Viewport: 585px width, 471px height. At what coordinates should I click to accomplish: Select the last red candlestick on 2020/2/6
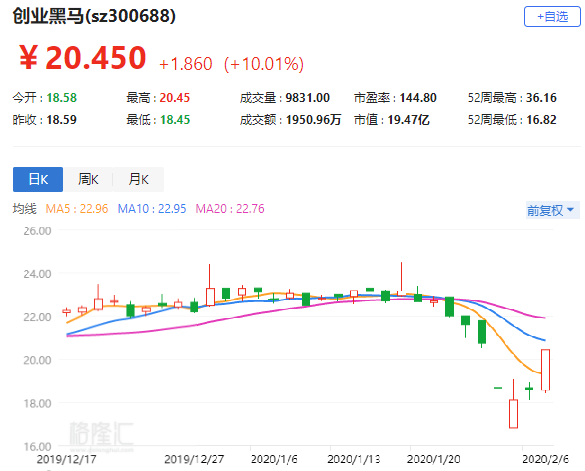545,369
